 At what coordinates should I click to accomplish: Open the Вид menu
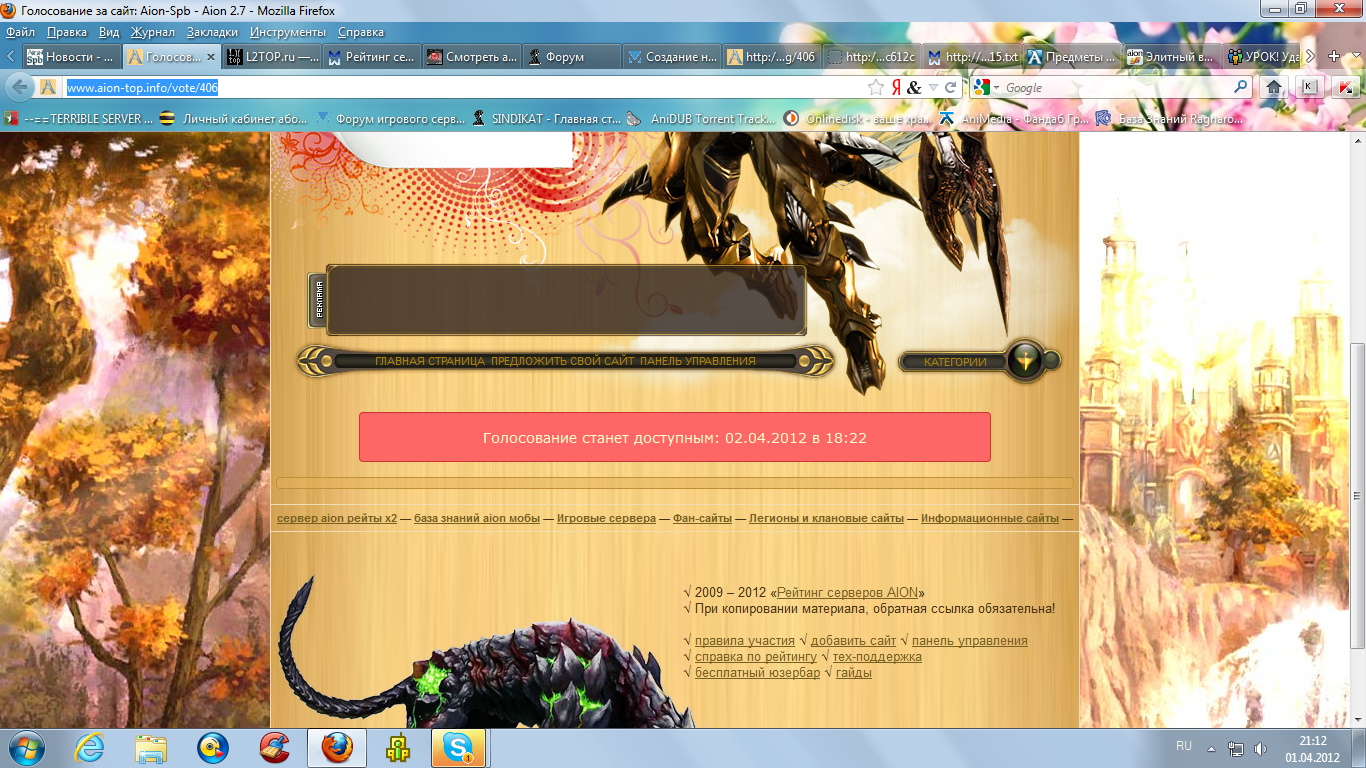109,32
